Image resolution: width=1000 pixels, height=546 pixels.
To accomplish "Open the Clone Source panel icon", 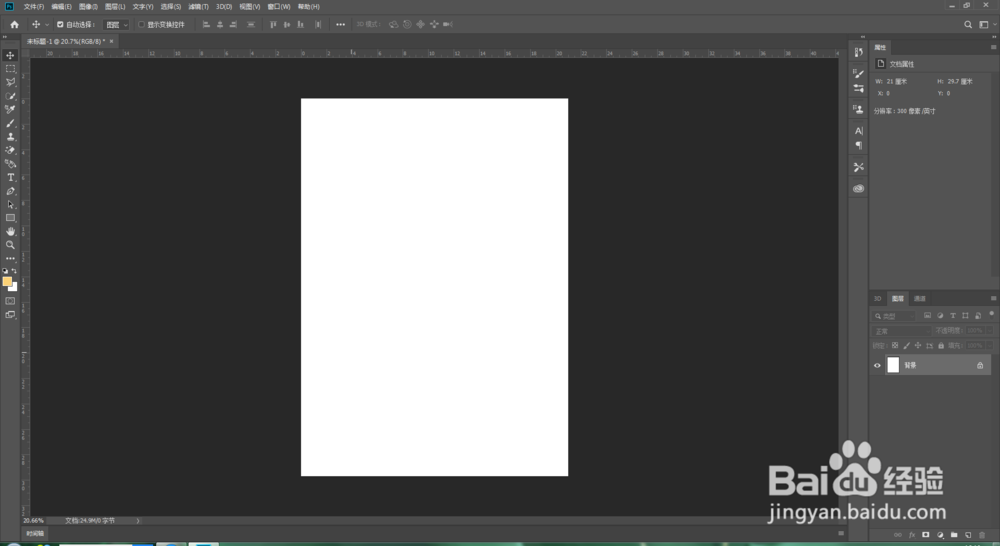I will pos(858,110).
